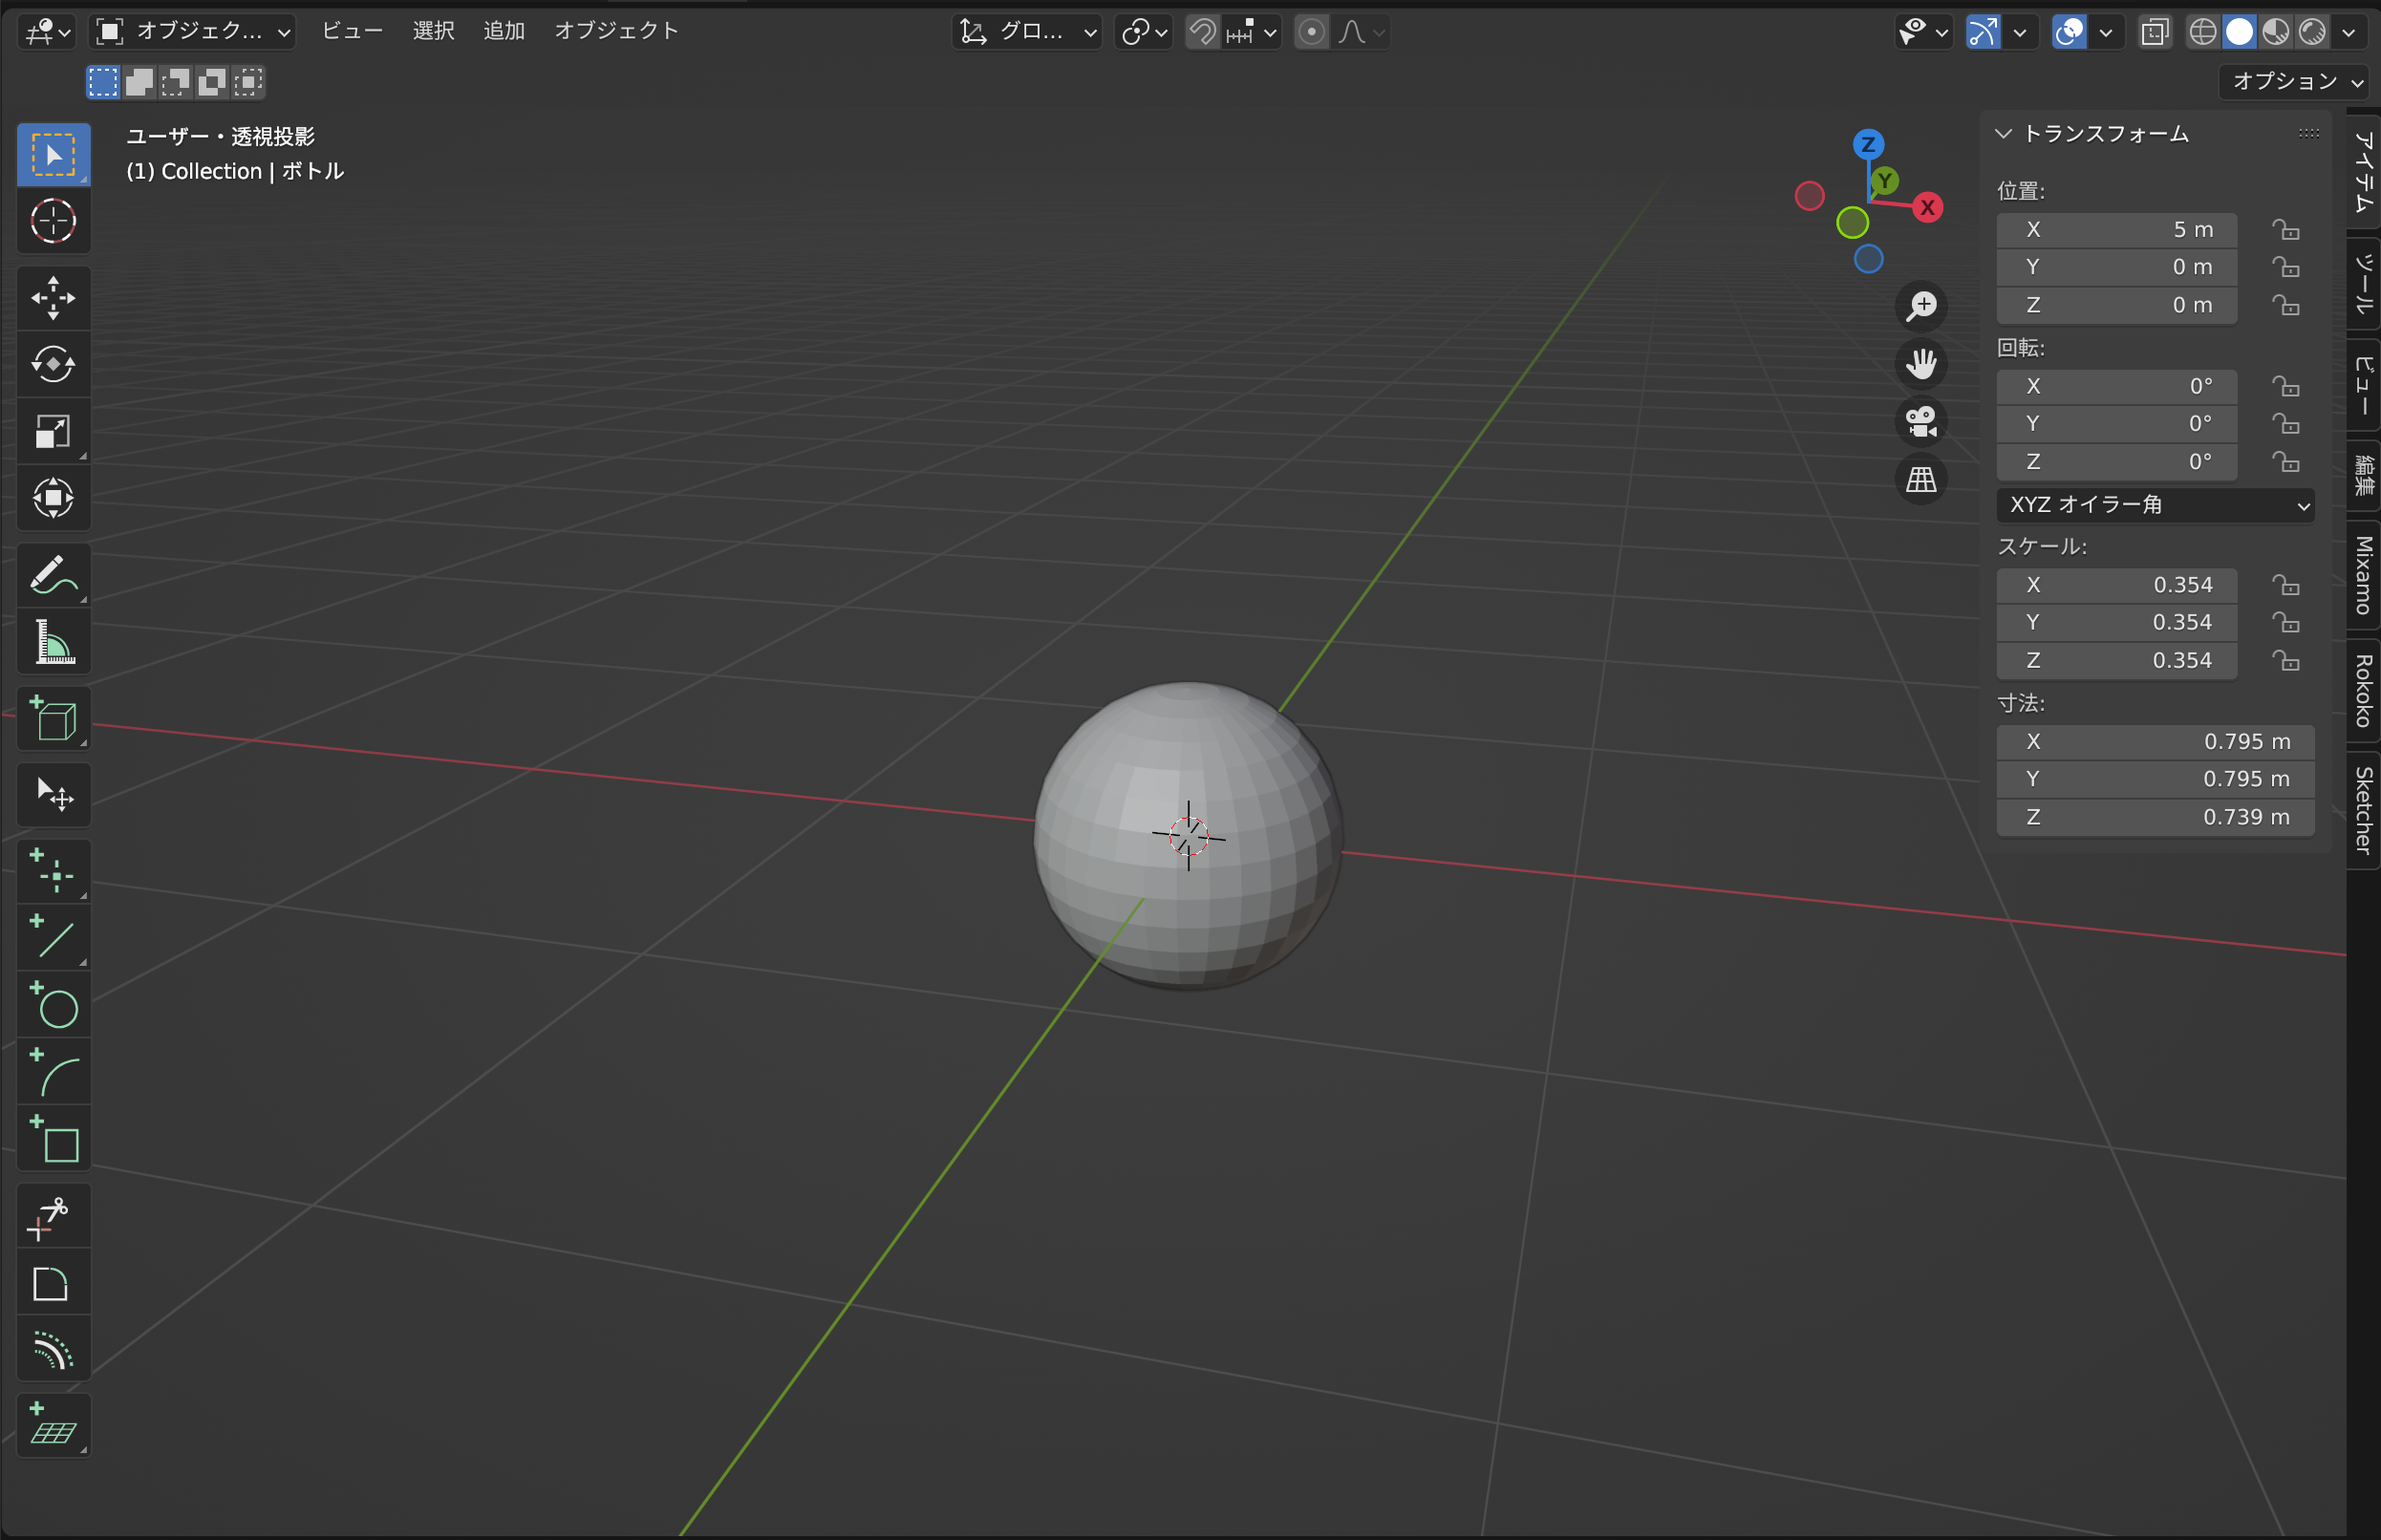Set selection mode to invert
The height and width of the screenshot is (1540, 2381).
pyautogui.click(x=211, y=82)
